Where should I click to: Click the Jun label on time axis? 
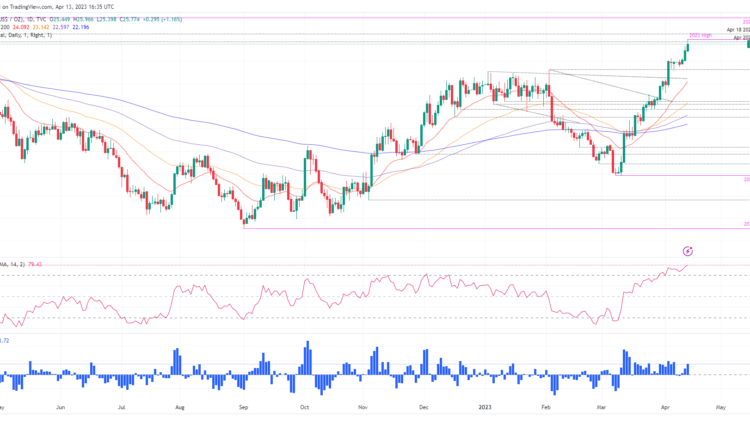61,408
